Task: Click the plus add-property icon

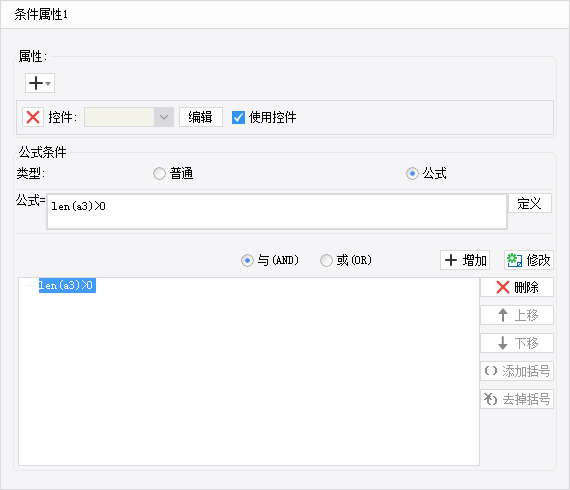Action: 36,83
